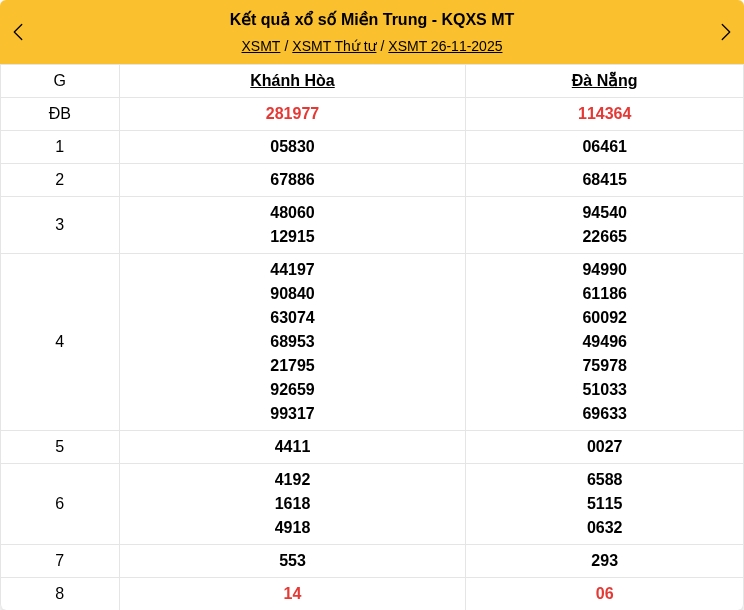
Task: Open the XSMT 26-11-2025 link
Action: point(445,46)
